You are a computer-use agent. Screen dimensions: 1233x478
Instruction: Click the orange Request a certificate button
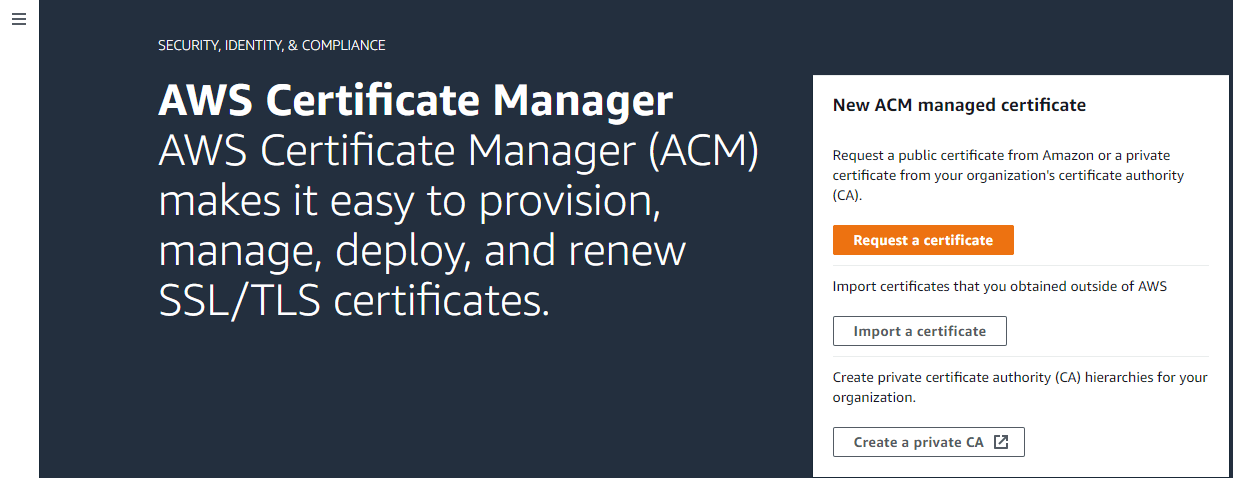pos(923,240)
